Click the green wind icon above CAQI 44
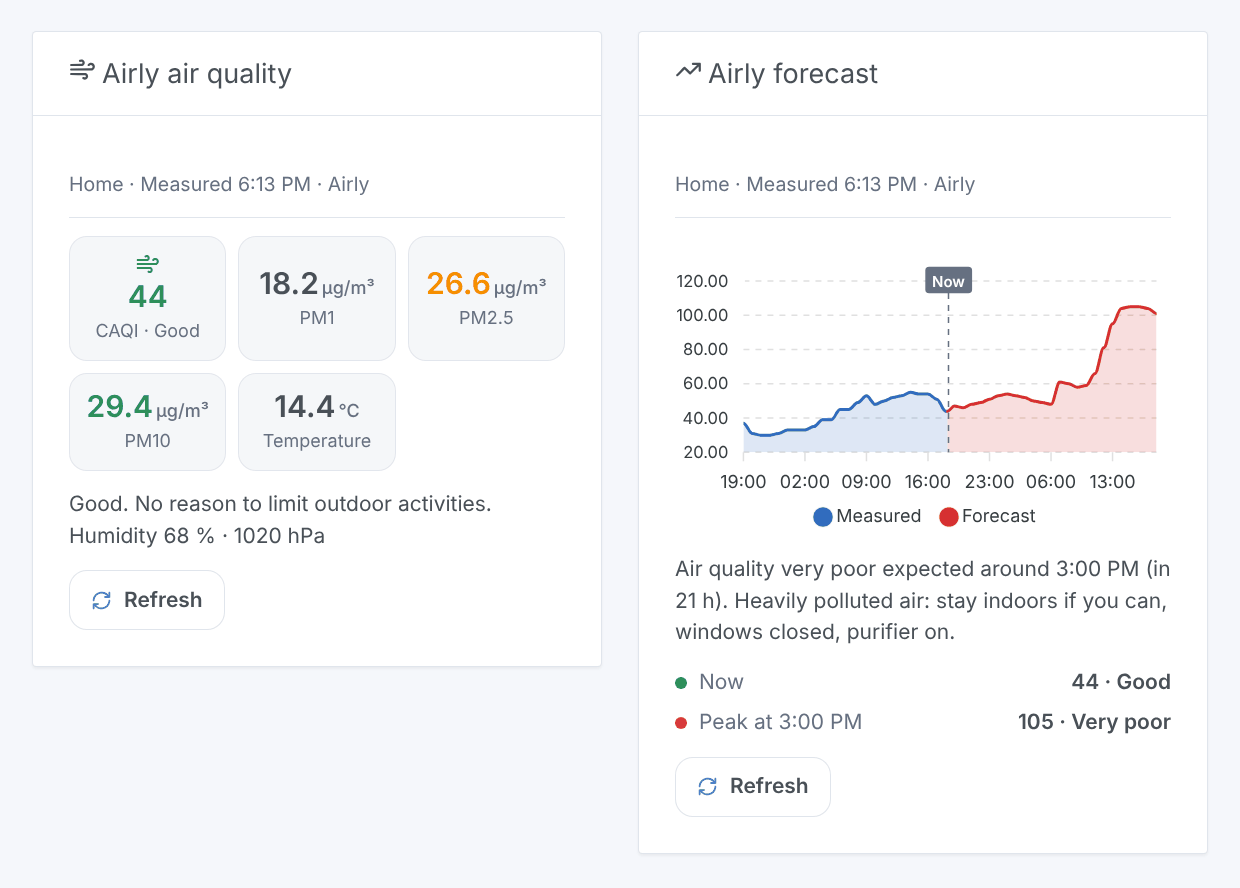Image resolution: width=1240 pixels, height=888 pixels. point(147,264)
